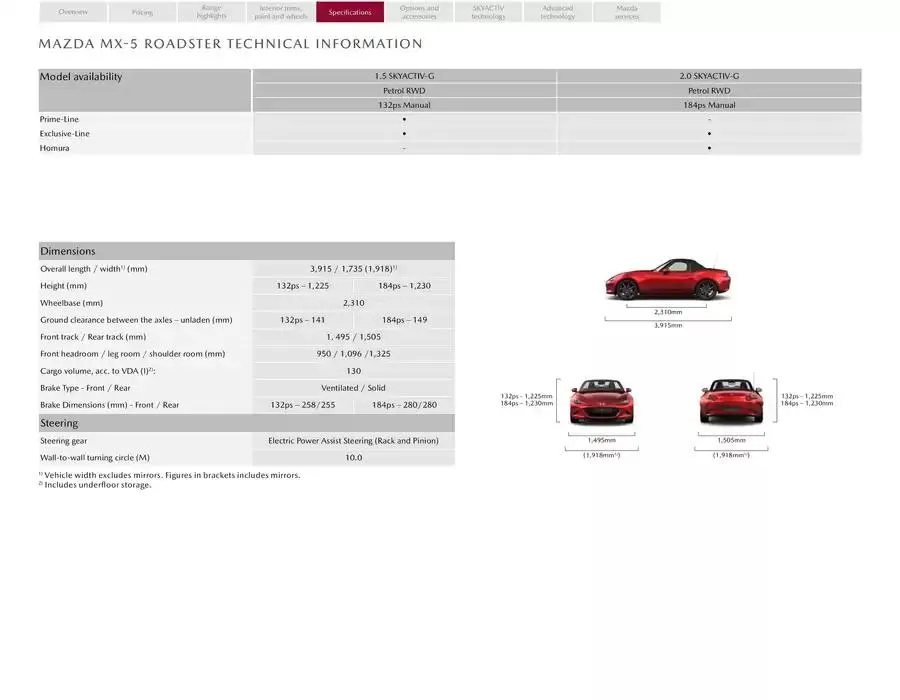Open Options and accessories tab
The width and height of the screenshot is (900, 700).
[x=419, y=12]
